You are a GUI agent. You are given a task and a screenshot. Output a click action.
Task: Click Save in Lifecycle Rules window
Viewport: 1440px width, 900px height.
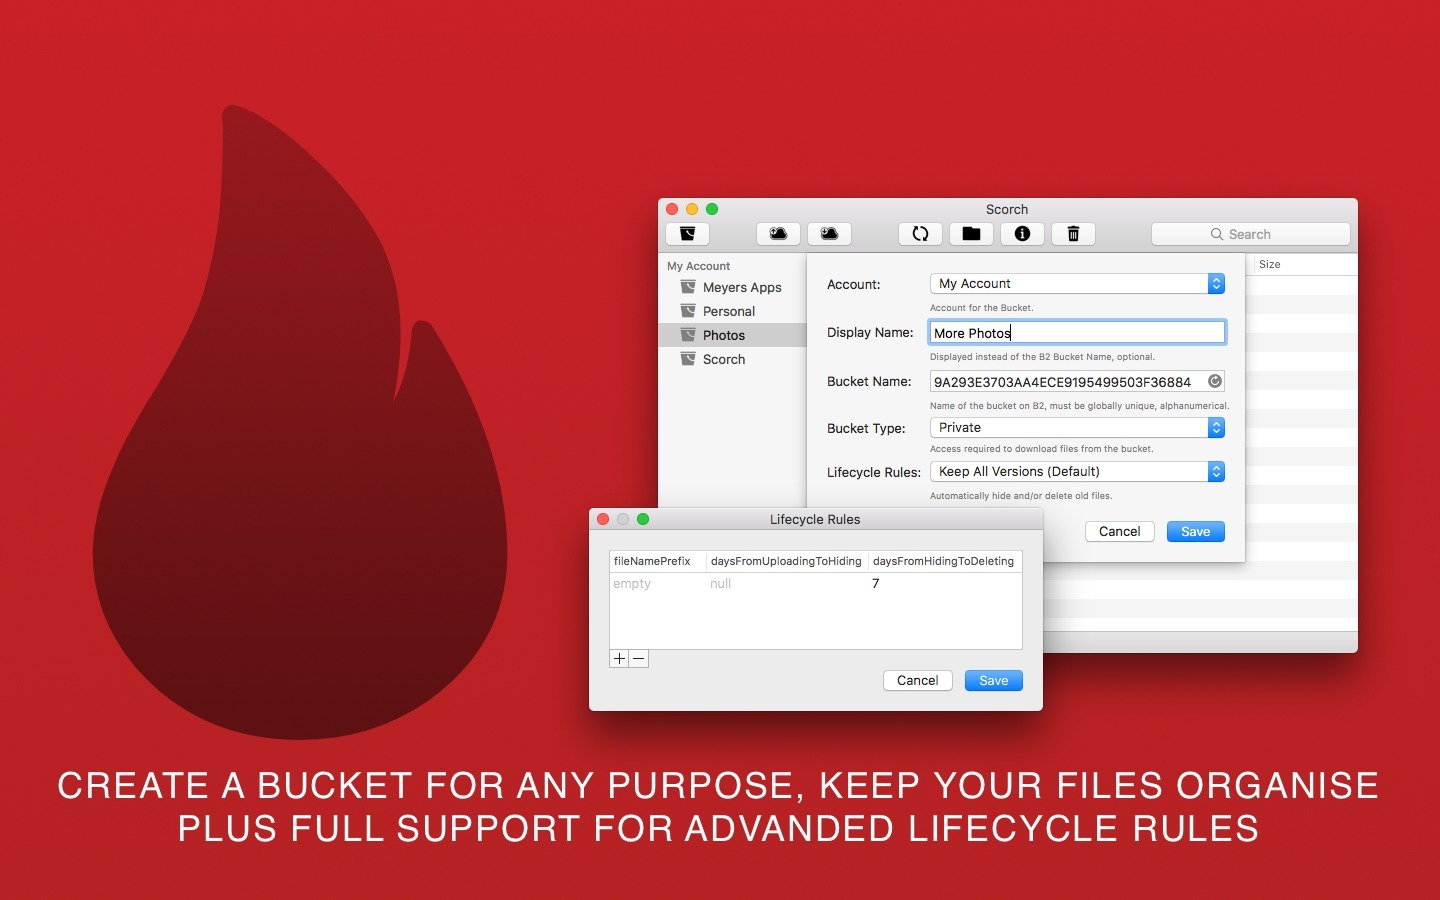(x=994, y=681)
